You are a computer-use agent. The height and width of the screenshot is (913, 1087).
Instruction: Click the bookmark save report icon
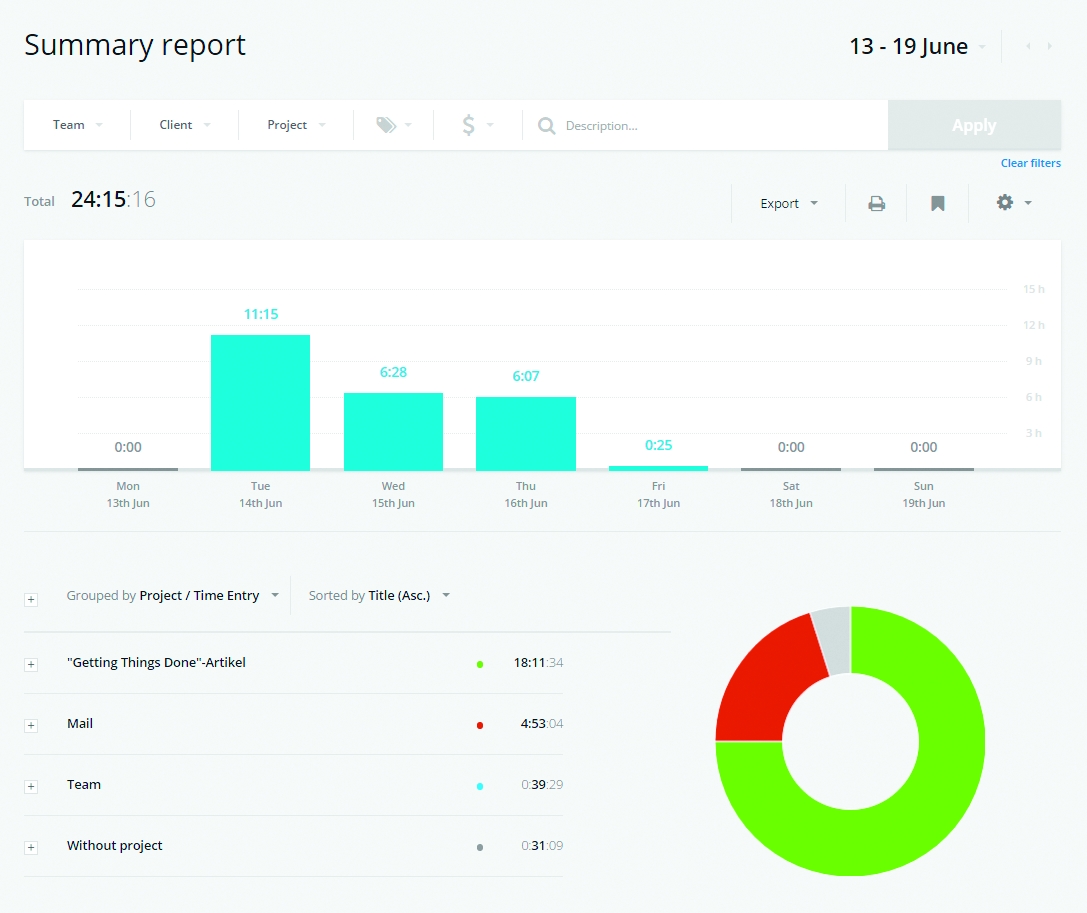click(x=937, y=203)
